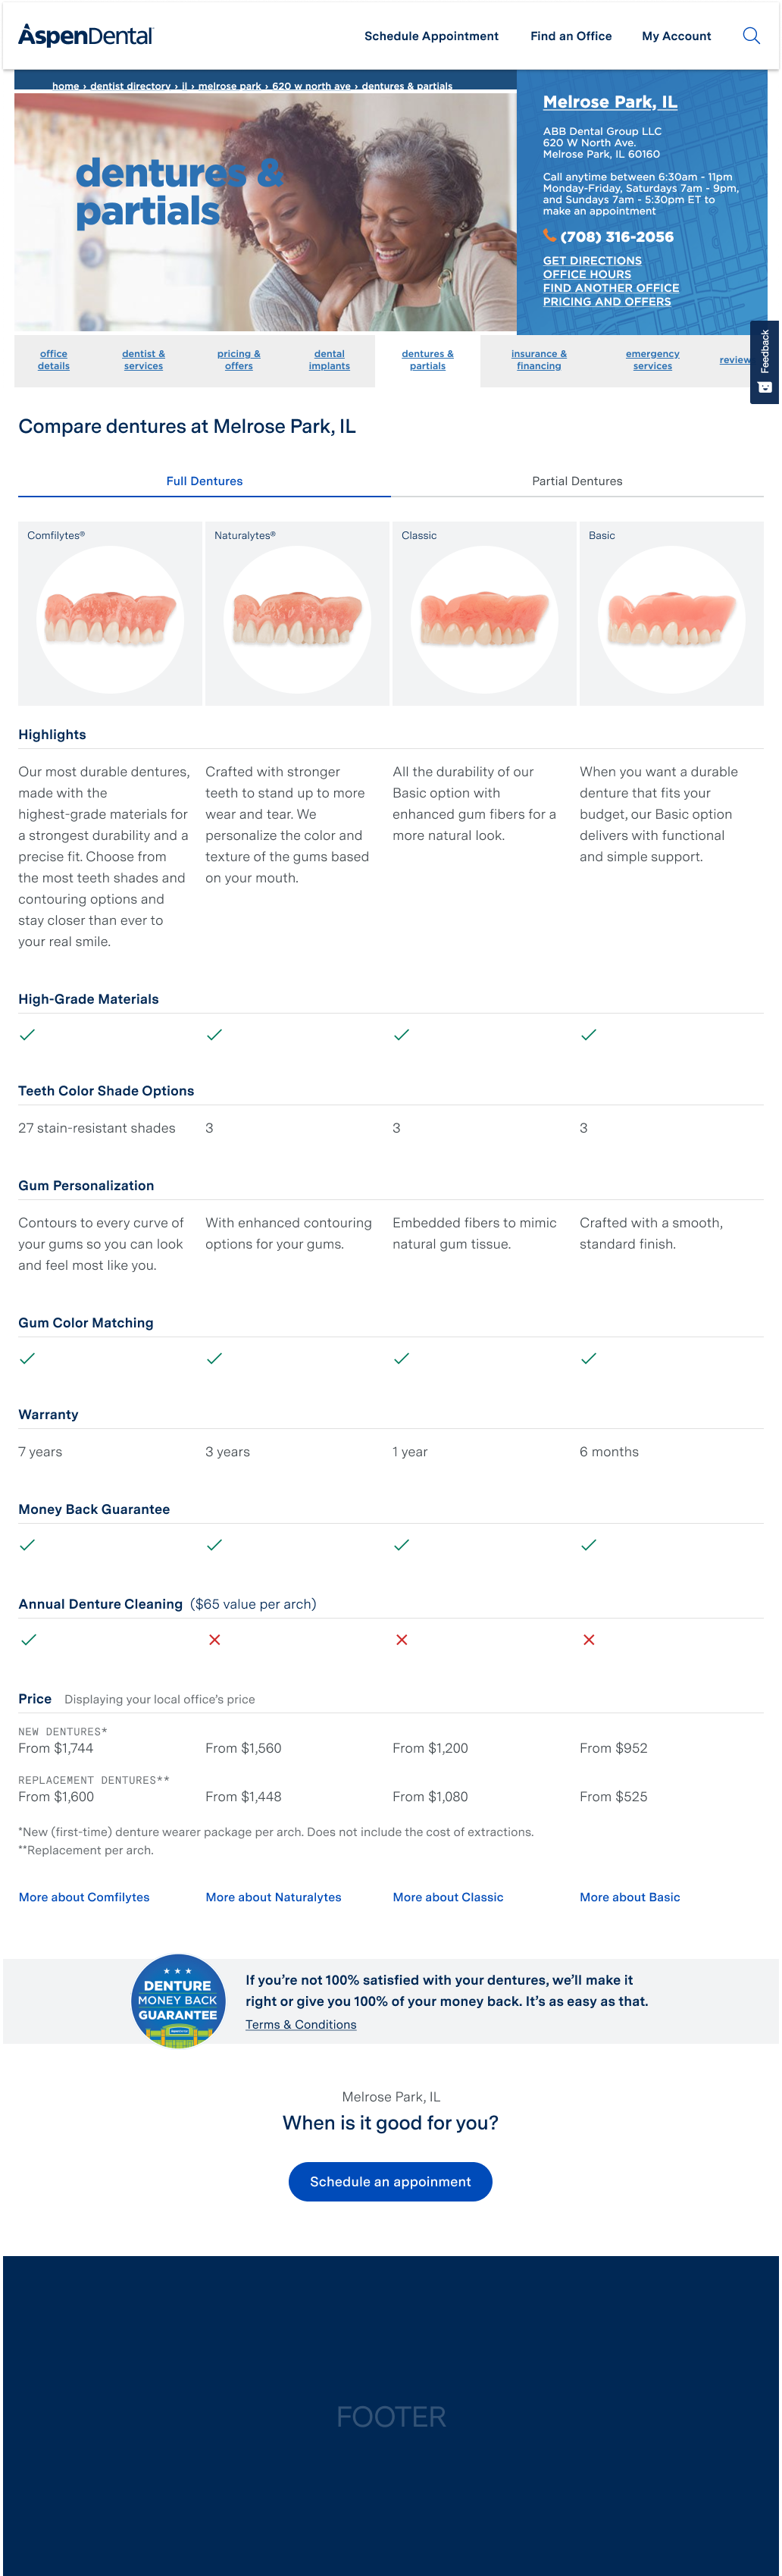
Task: Click the Melrose Park, IL heading link
Action: 610,102
